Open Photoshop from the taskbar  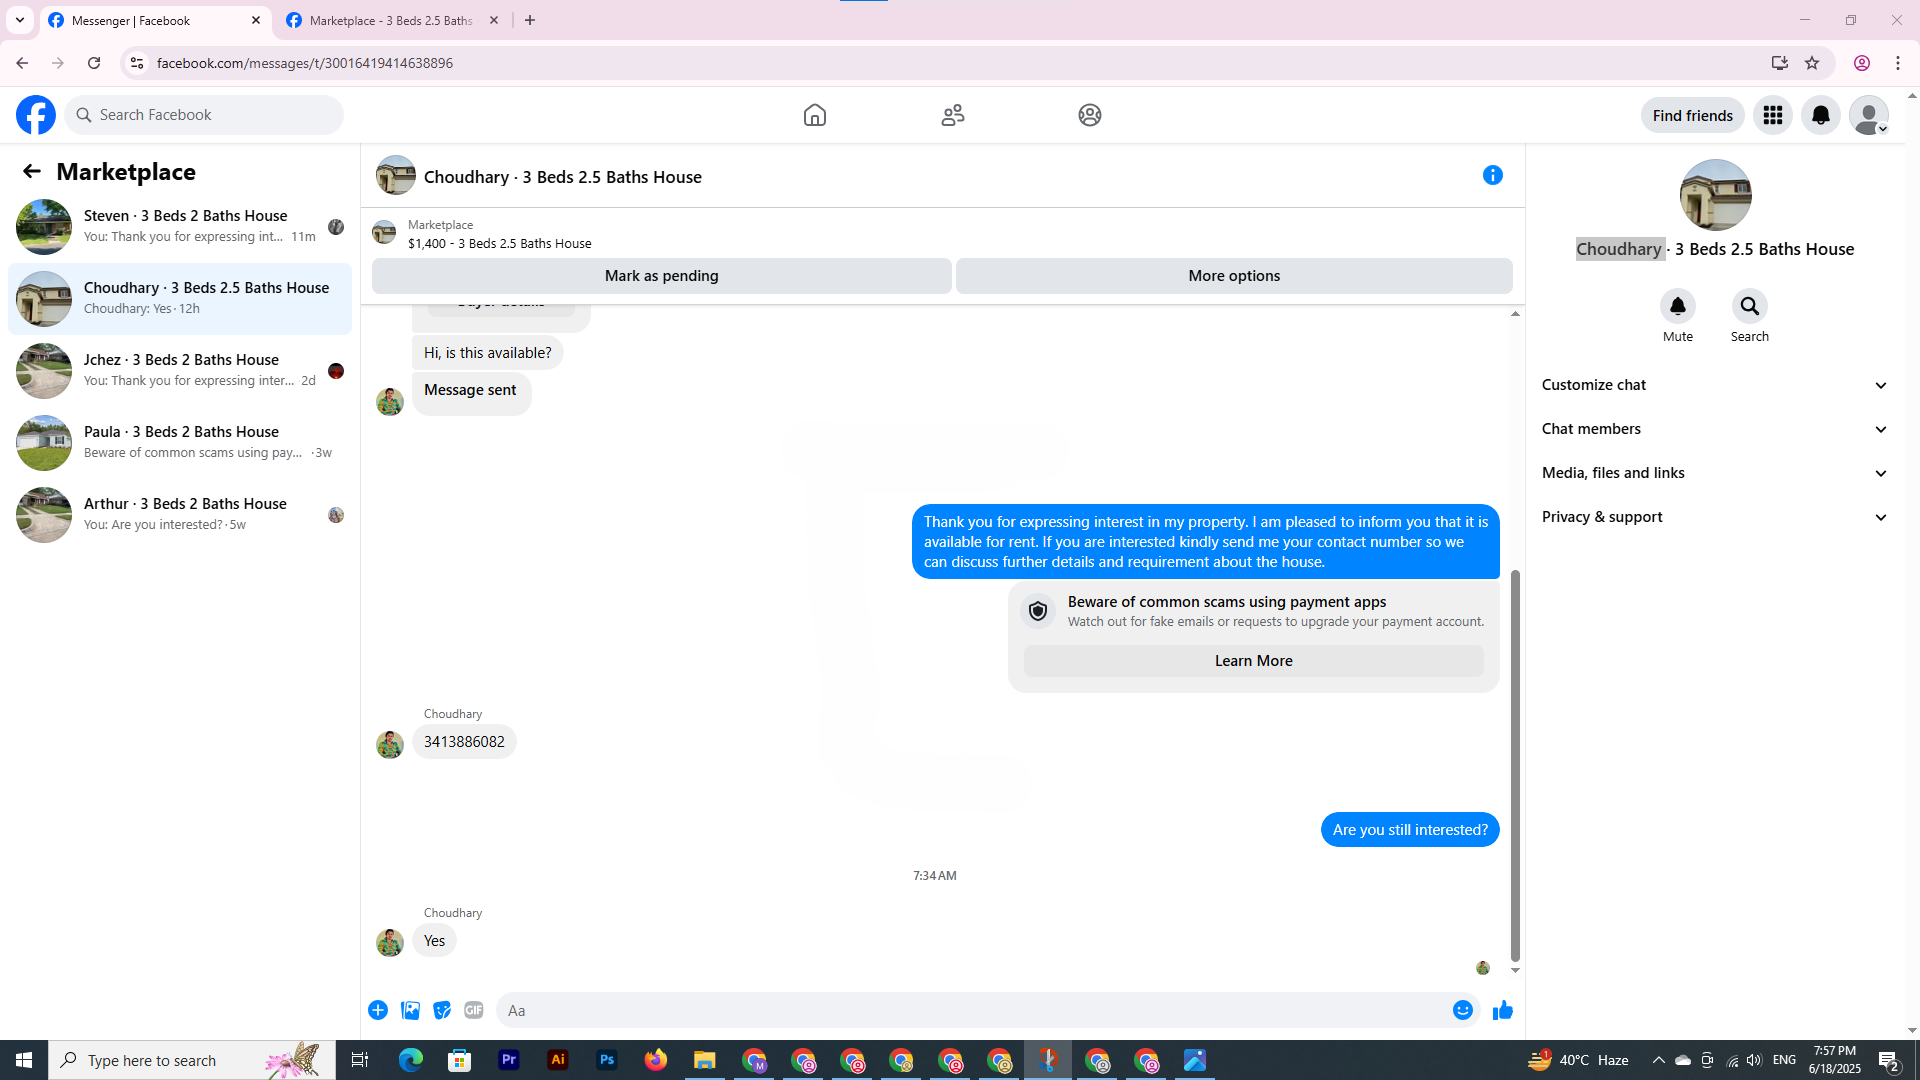point(607,1060)
